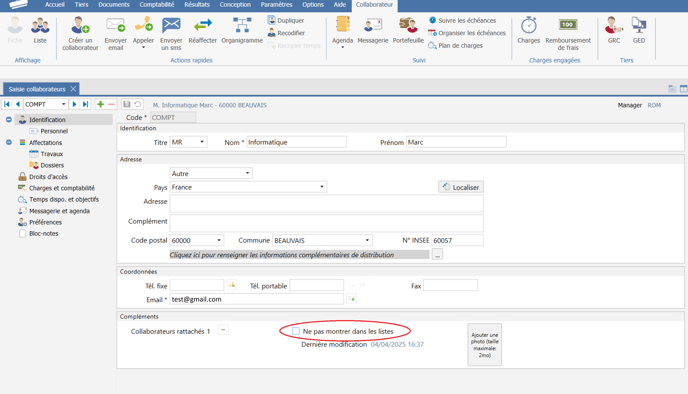Open the Comptabilité menu
This screenshot has width=688, height=394.
pyautogui.click(x=157, y=5)
